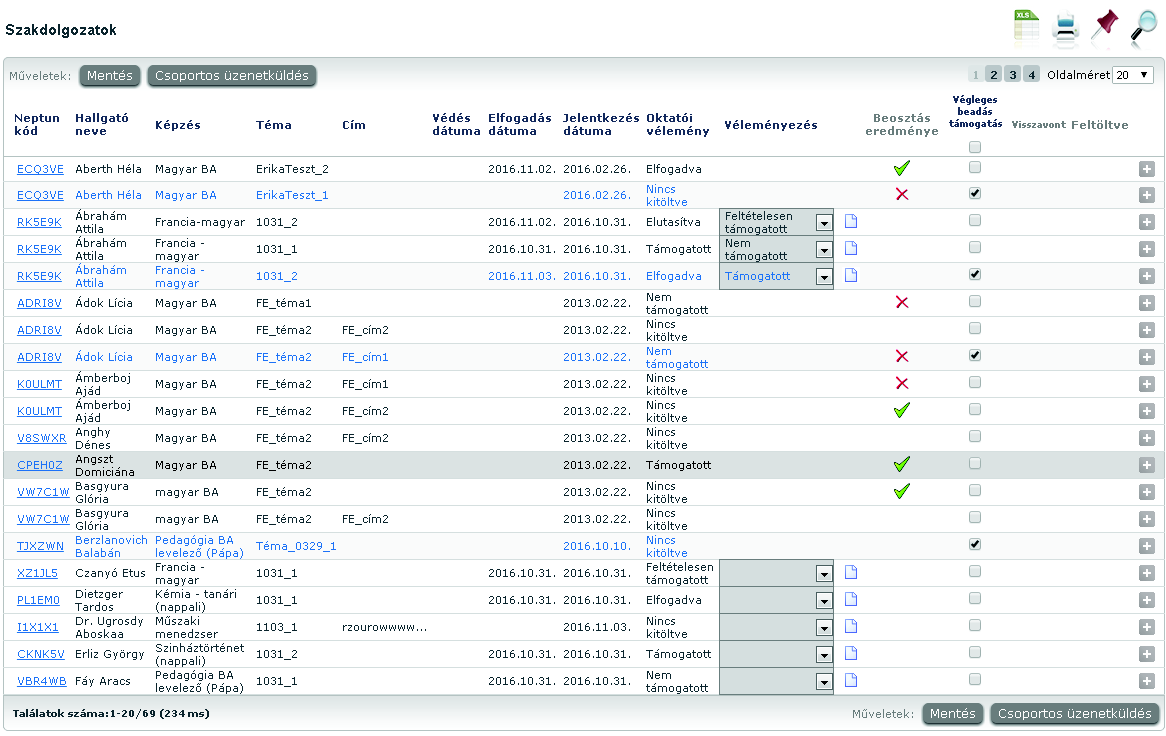Toggle the select-all checkbox under Végleges beadás támogatás

(975, 147)
